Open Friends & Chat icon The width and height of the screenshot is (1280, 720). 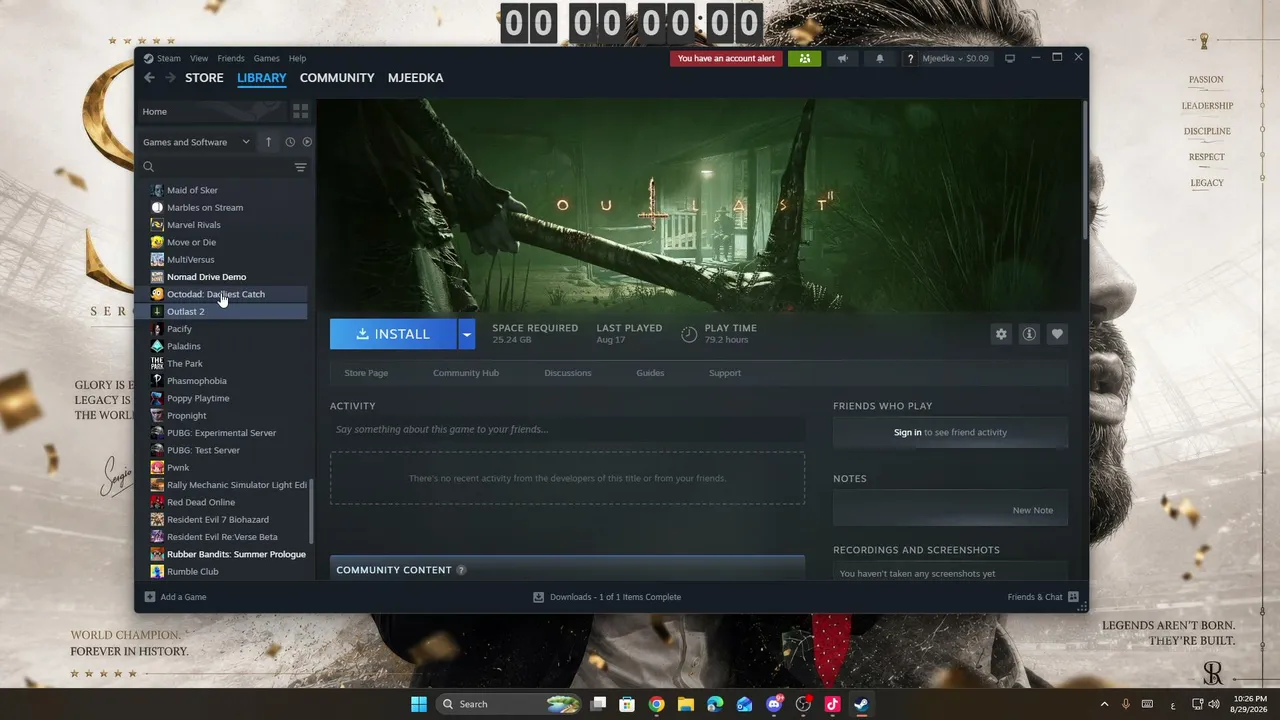point(1073,597)
